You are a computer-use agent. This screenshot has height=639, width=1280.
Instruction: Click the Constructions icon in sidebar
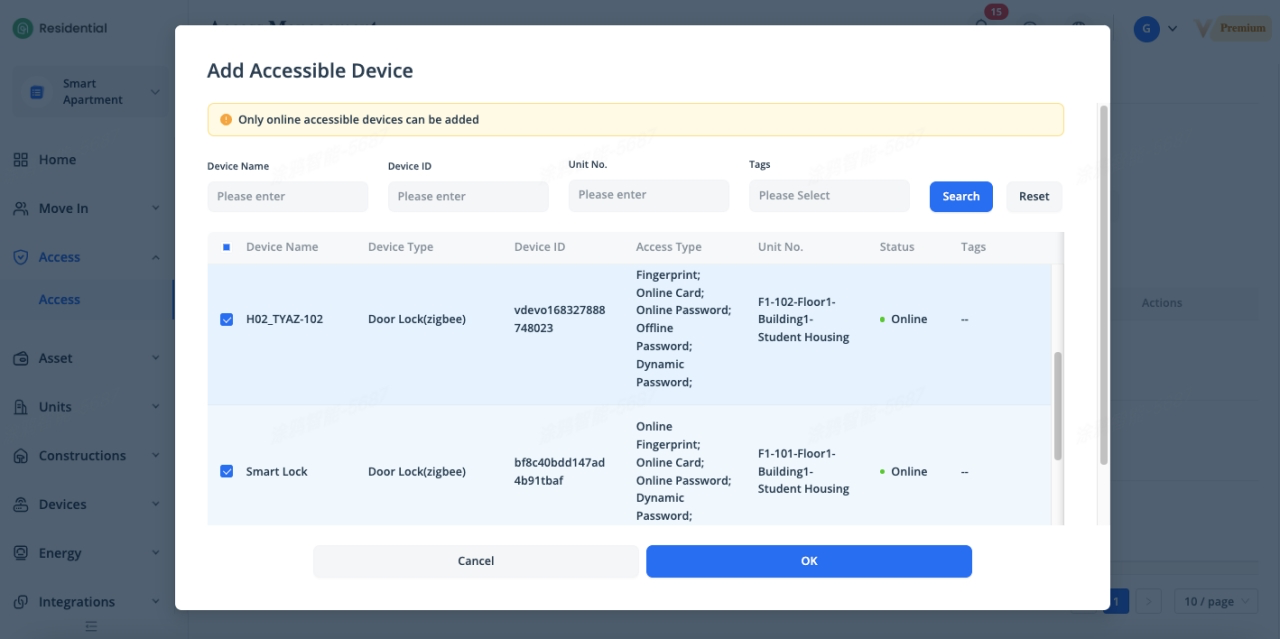[21, 456]
